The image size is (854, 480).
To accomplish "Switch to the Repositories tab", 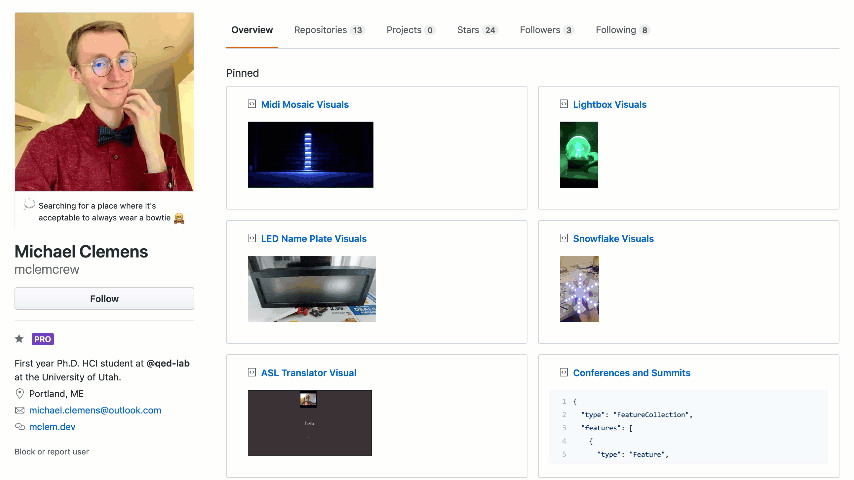I will 329,30.
